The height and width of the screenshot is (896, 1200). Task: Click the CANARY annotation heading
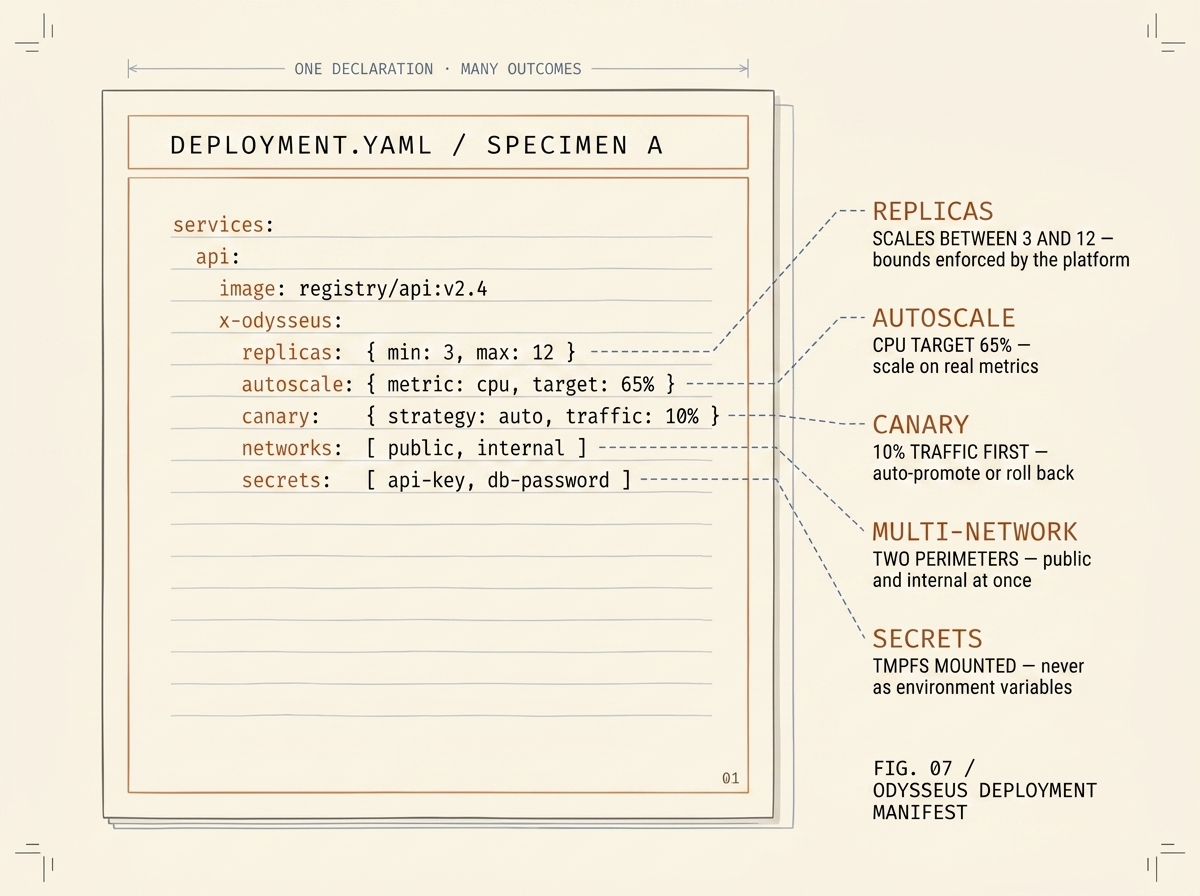pyautogui.click(x=921, y=425)
